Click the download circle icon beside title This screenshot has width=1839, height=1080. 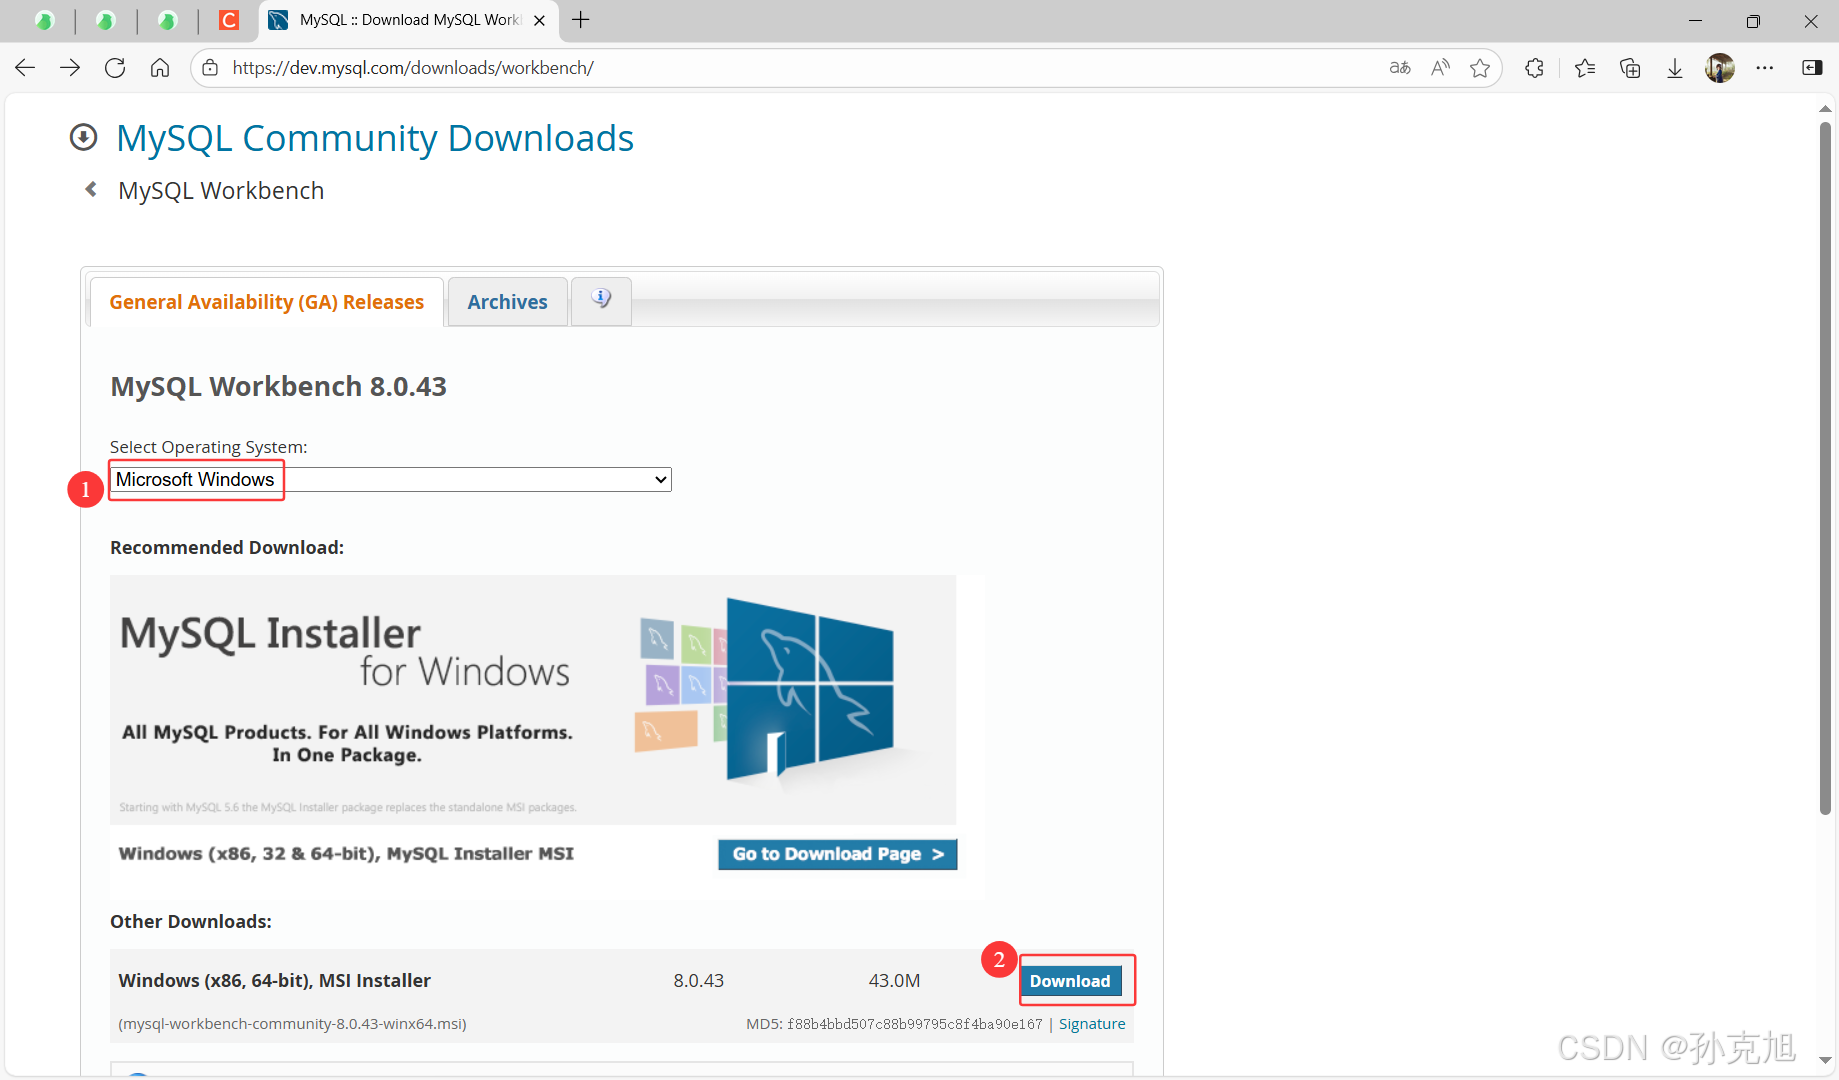pos(83,137)
